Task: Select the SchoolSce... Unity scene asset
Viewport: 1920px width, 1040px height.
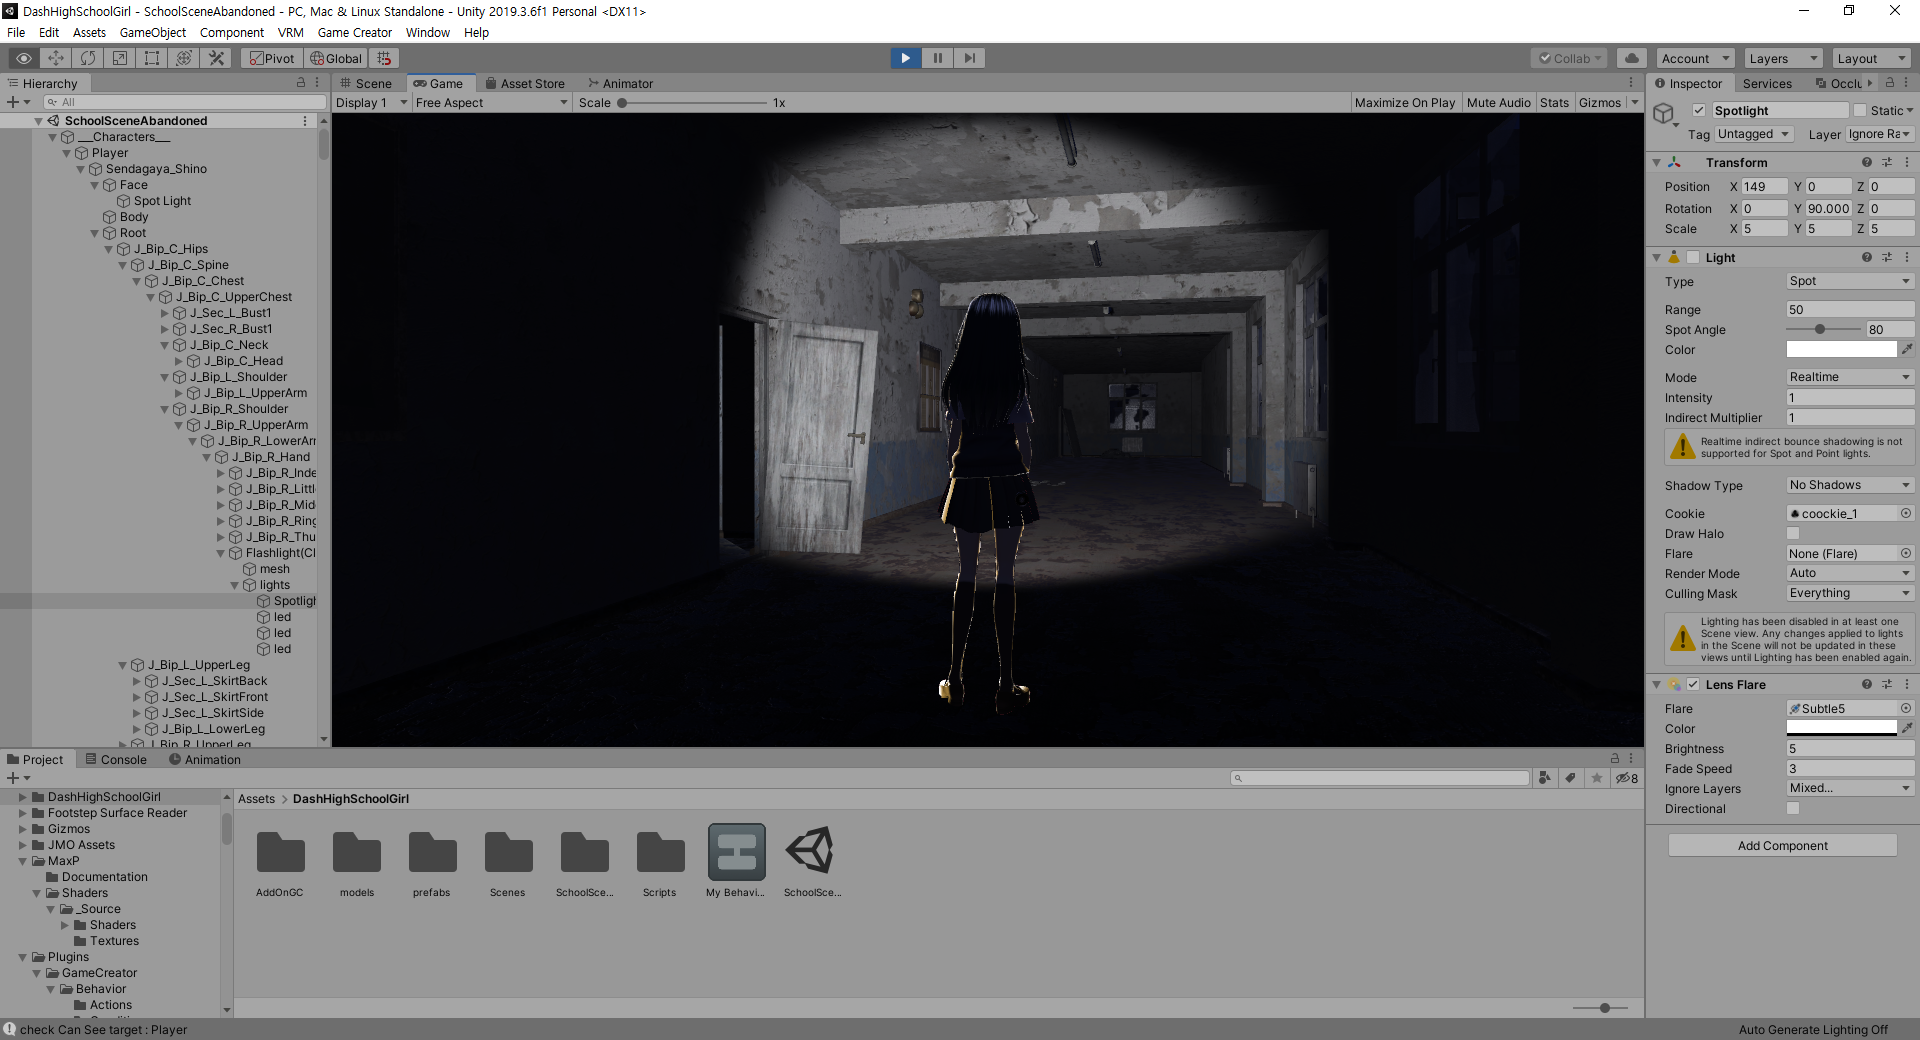Action: point(812,861)
